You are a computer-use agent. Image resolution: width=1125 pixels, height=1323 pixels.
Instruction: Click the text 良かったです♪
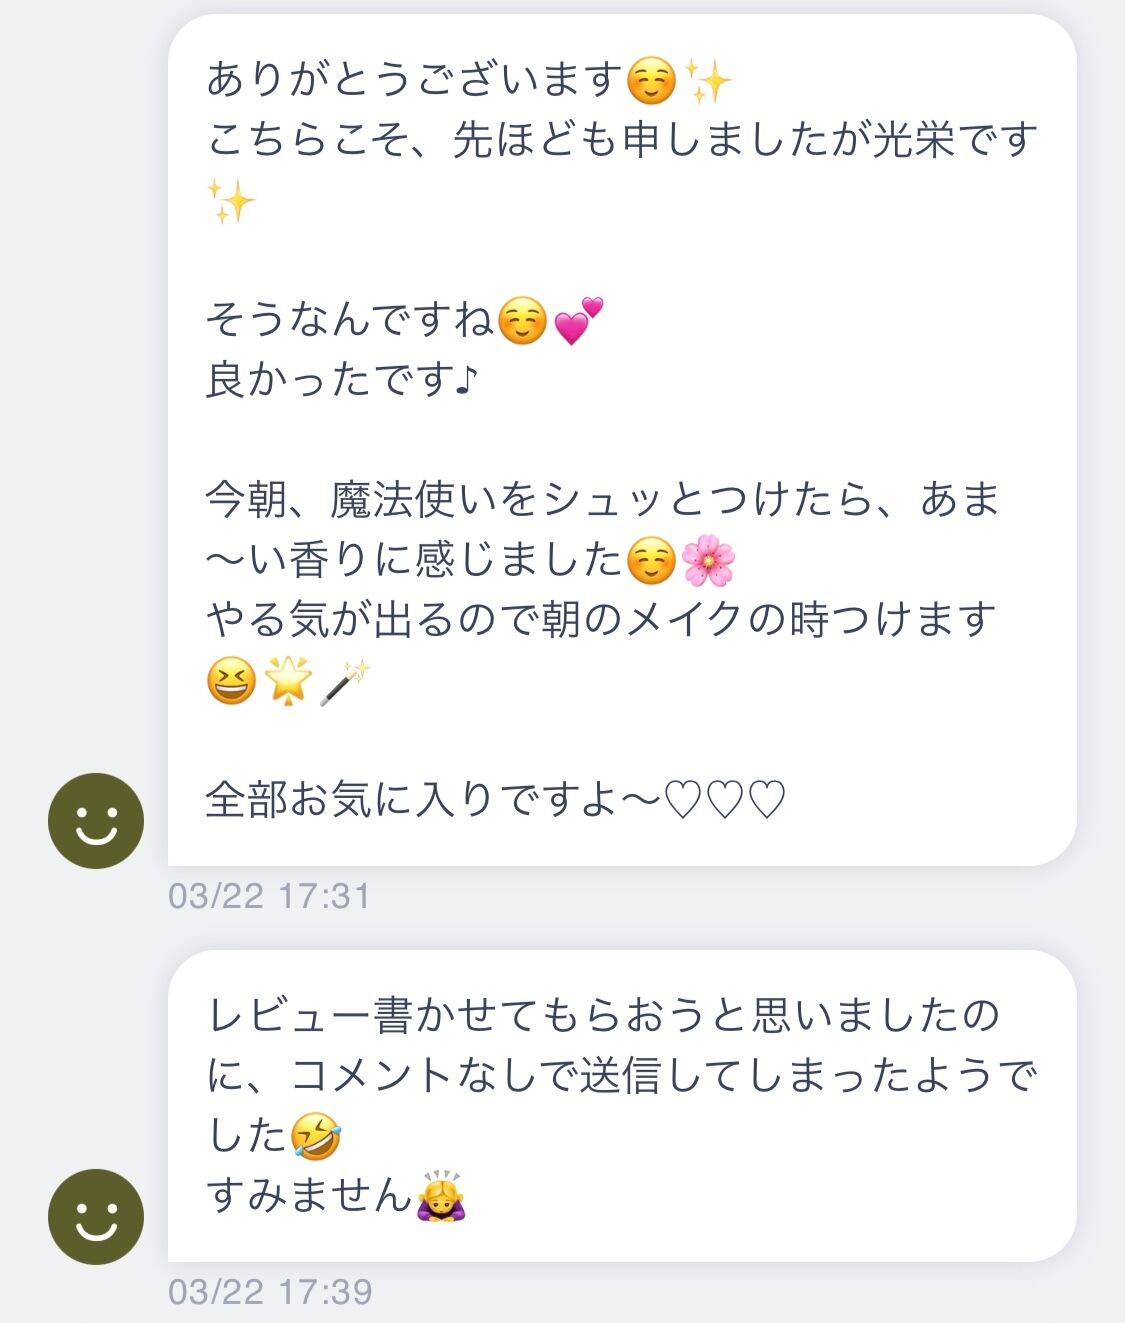pyautogui.click(x=342, y=380)
